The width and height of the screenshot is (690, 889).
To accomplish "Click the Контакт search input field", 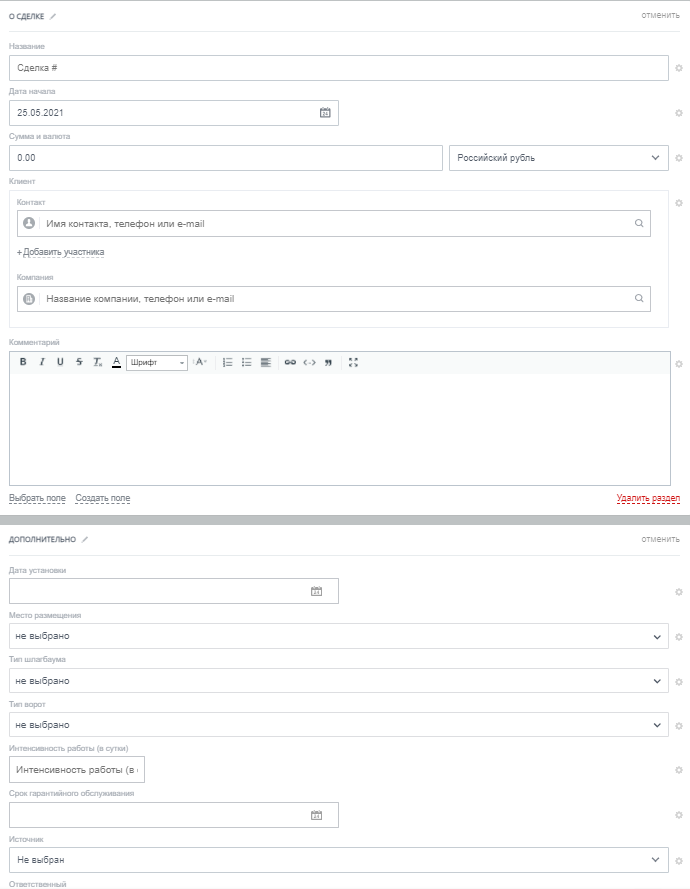I will 334,224.
